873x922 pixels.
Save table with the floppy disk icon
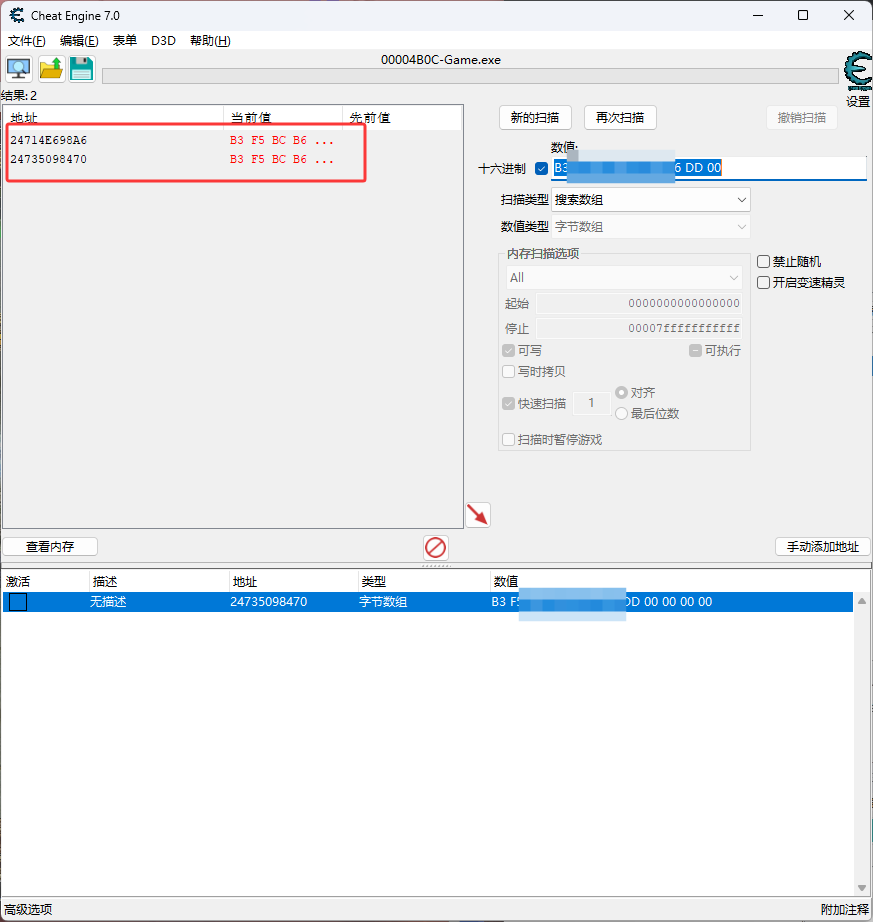coord(82,69)
